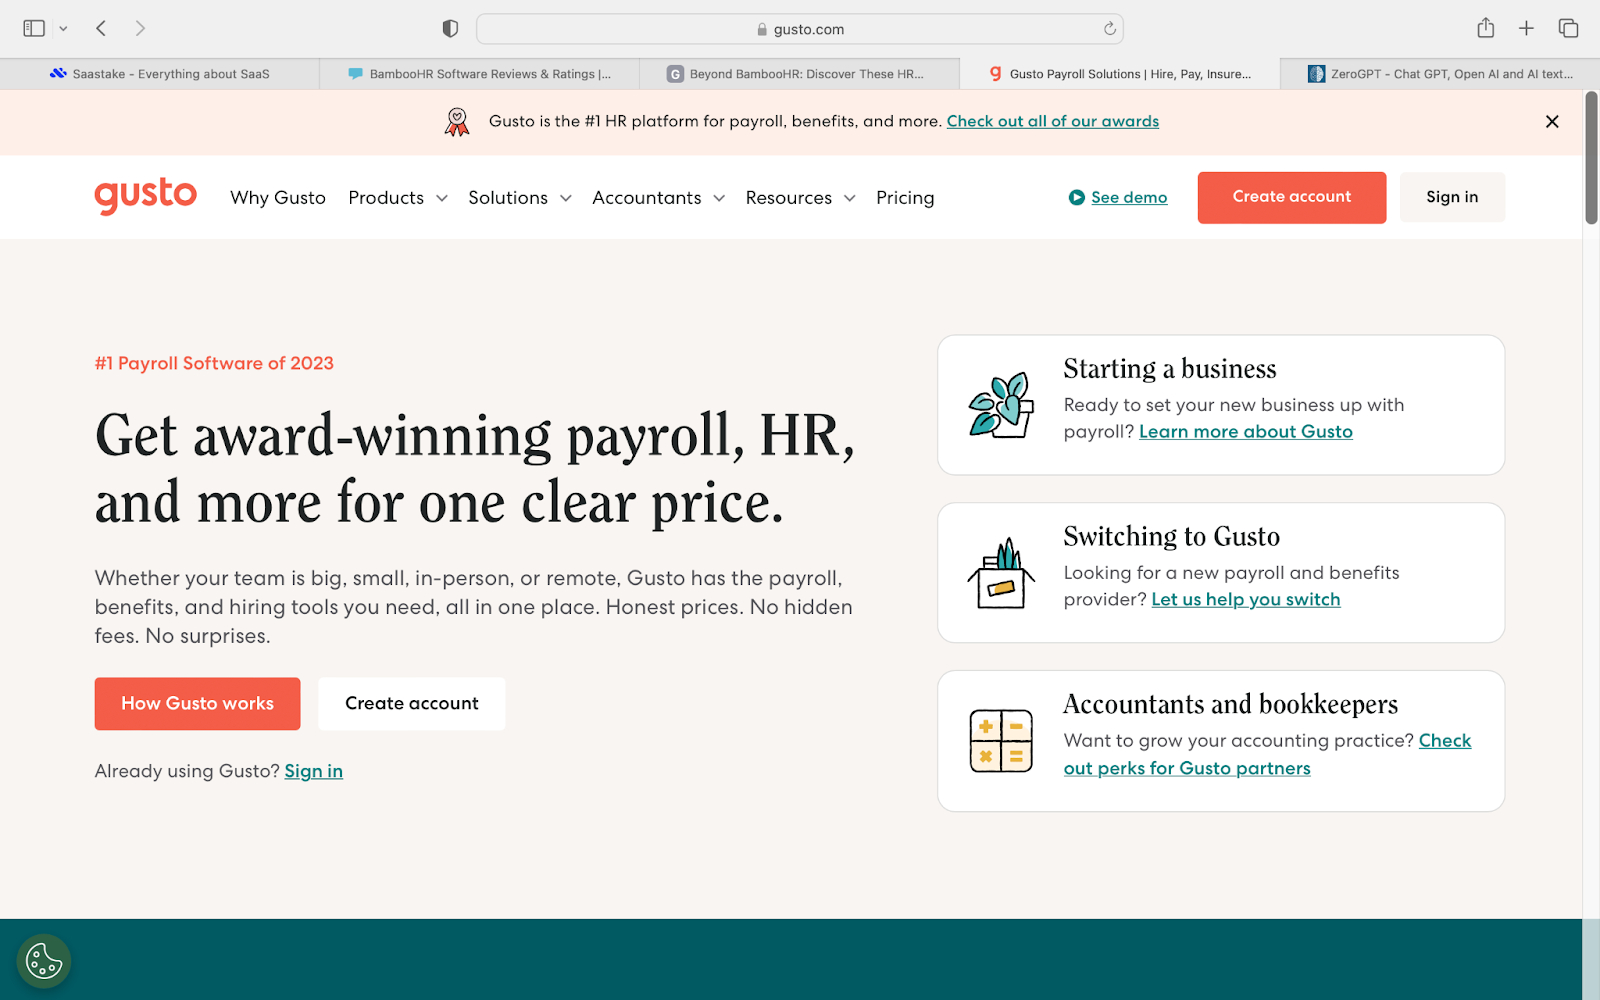Click Accountants and bookkeepers heading
Image resolution: width=1600 pixels, height=1000 pixels.
click(1231, 705)
